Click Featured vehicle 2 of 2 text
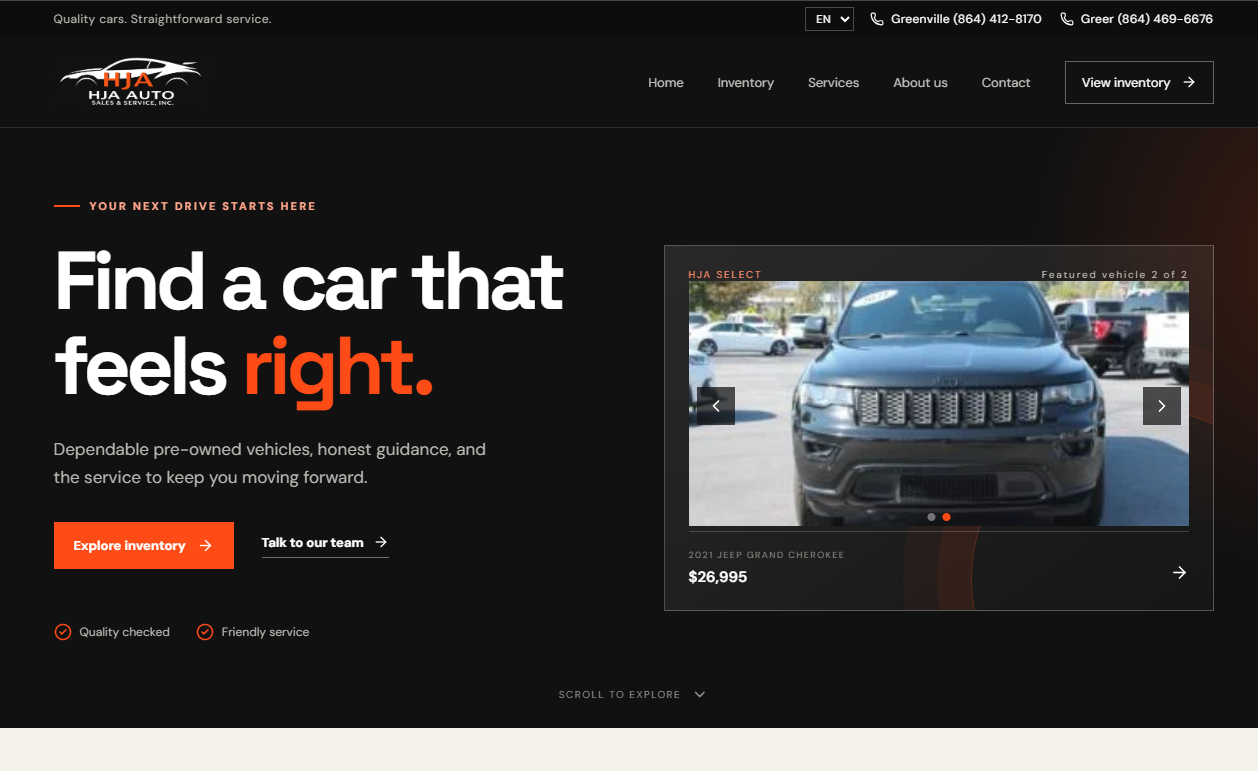 (x=1115, y=274)
